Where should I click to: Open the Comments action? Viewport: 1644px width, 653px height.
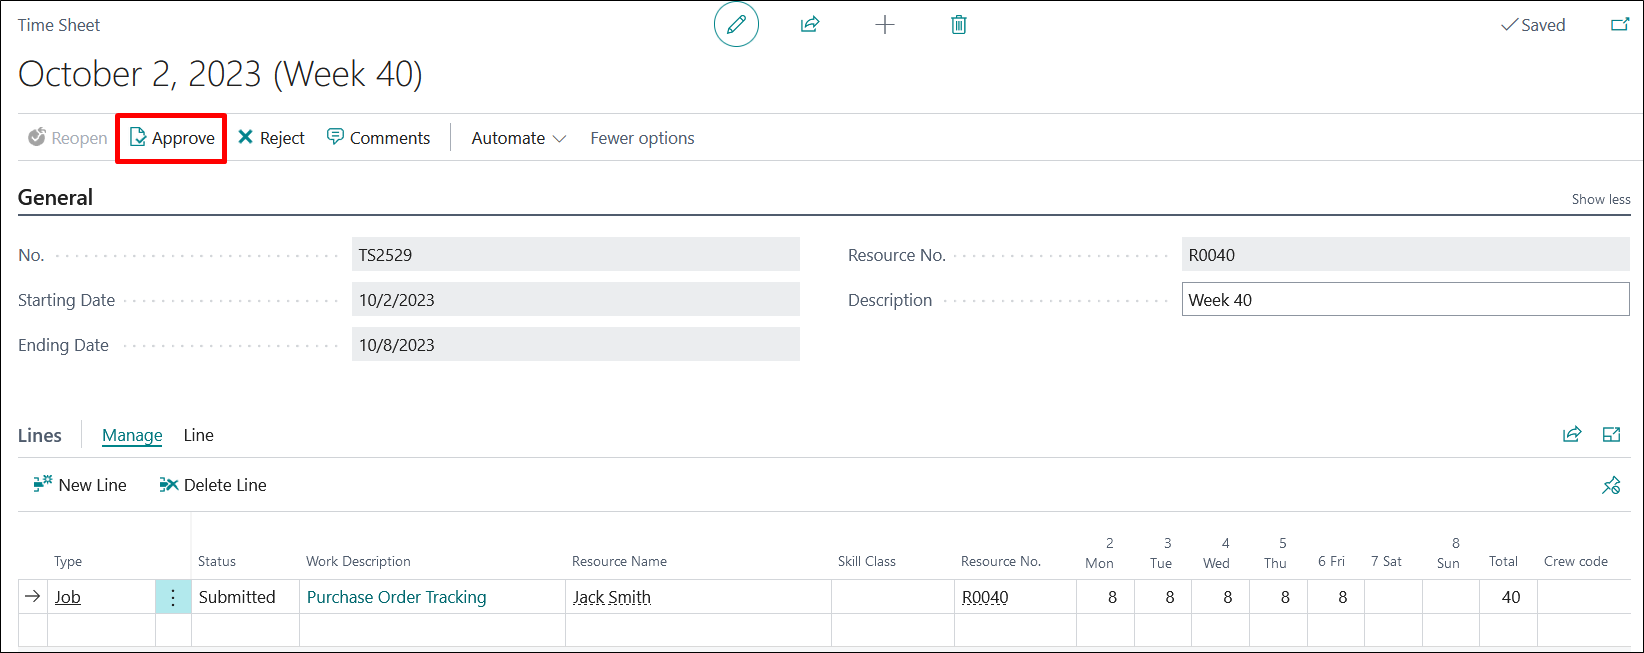pyautogui.click(x=378, y=138)
